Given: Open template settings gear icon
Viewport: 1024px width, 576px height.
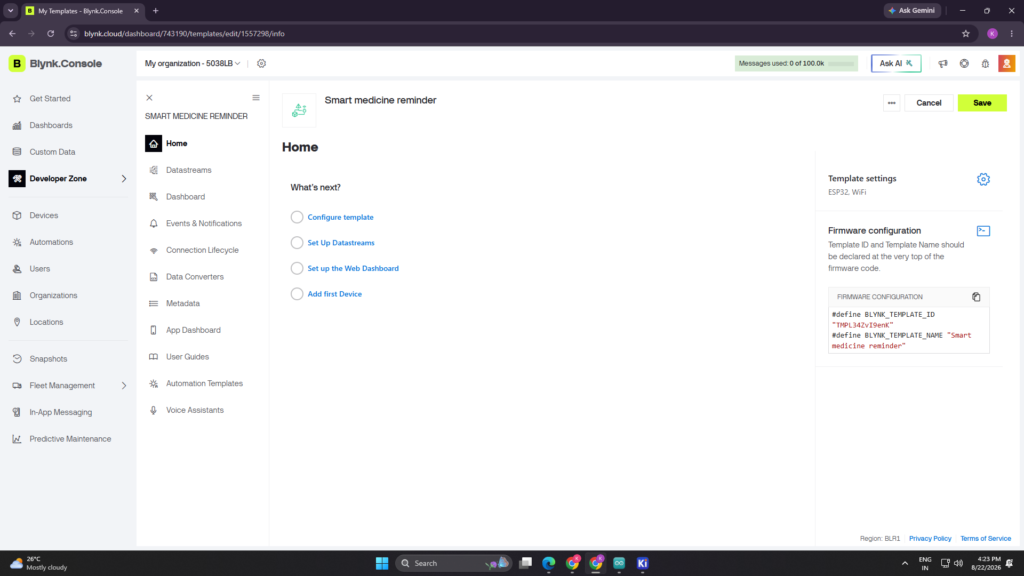Looking at the screenshot, I should point(983,179).
